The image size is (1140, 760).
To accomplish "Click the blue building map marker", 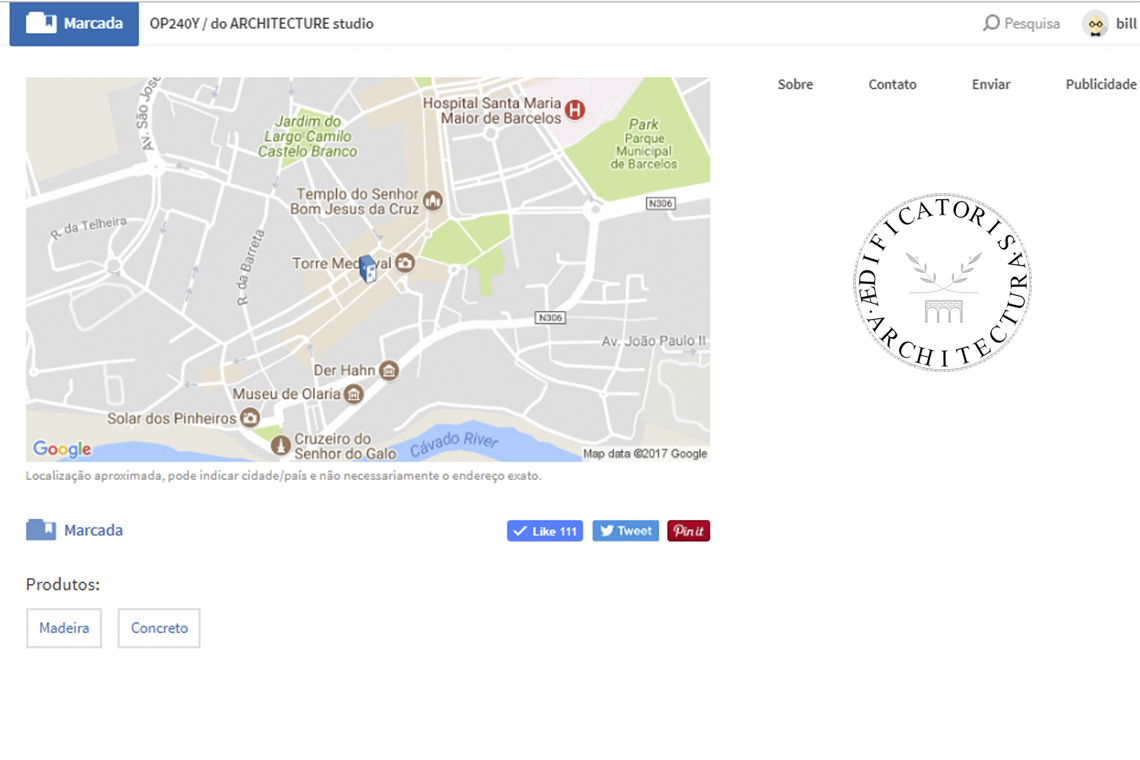I will point(367,268).
